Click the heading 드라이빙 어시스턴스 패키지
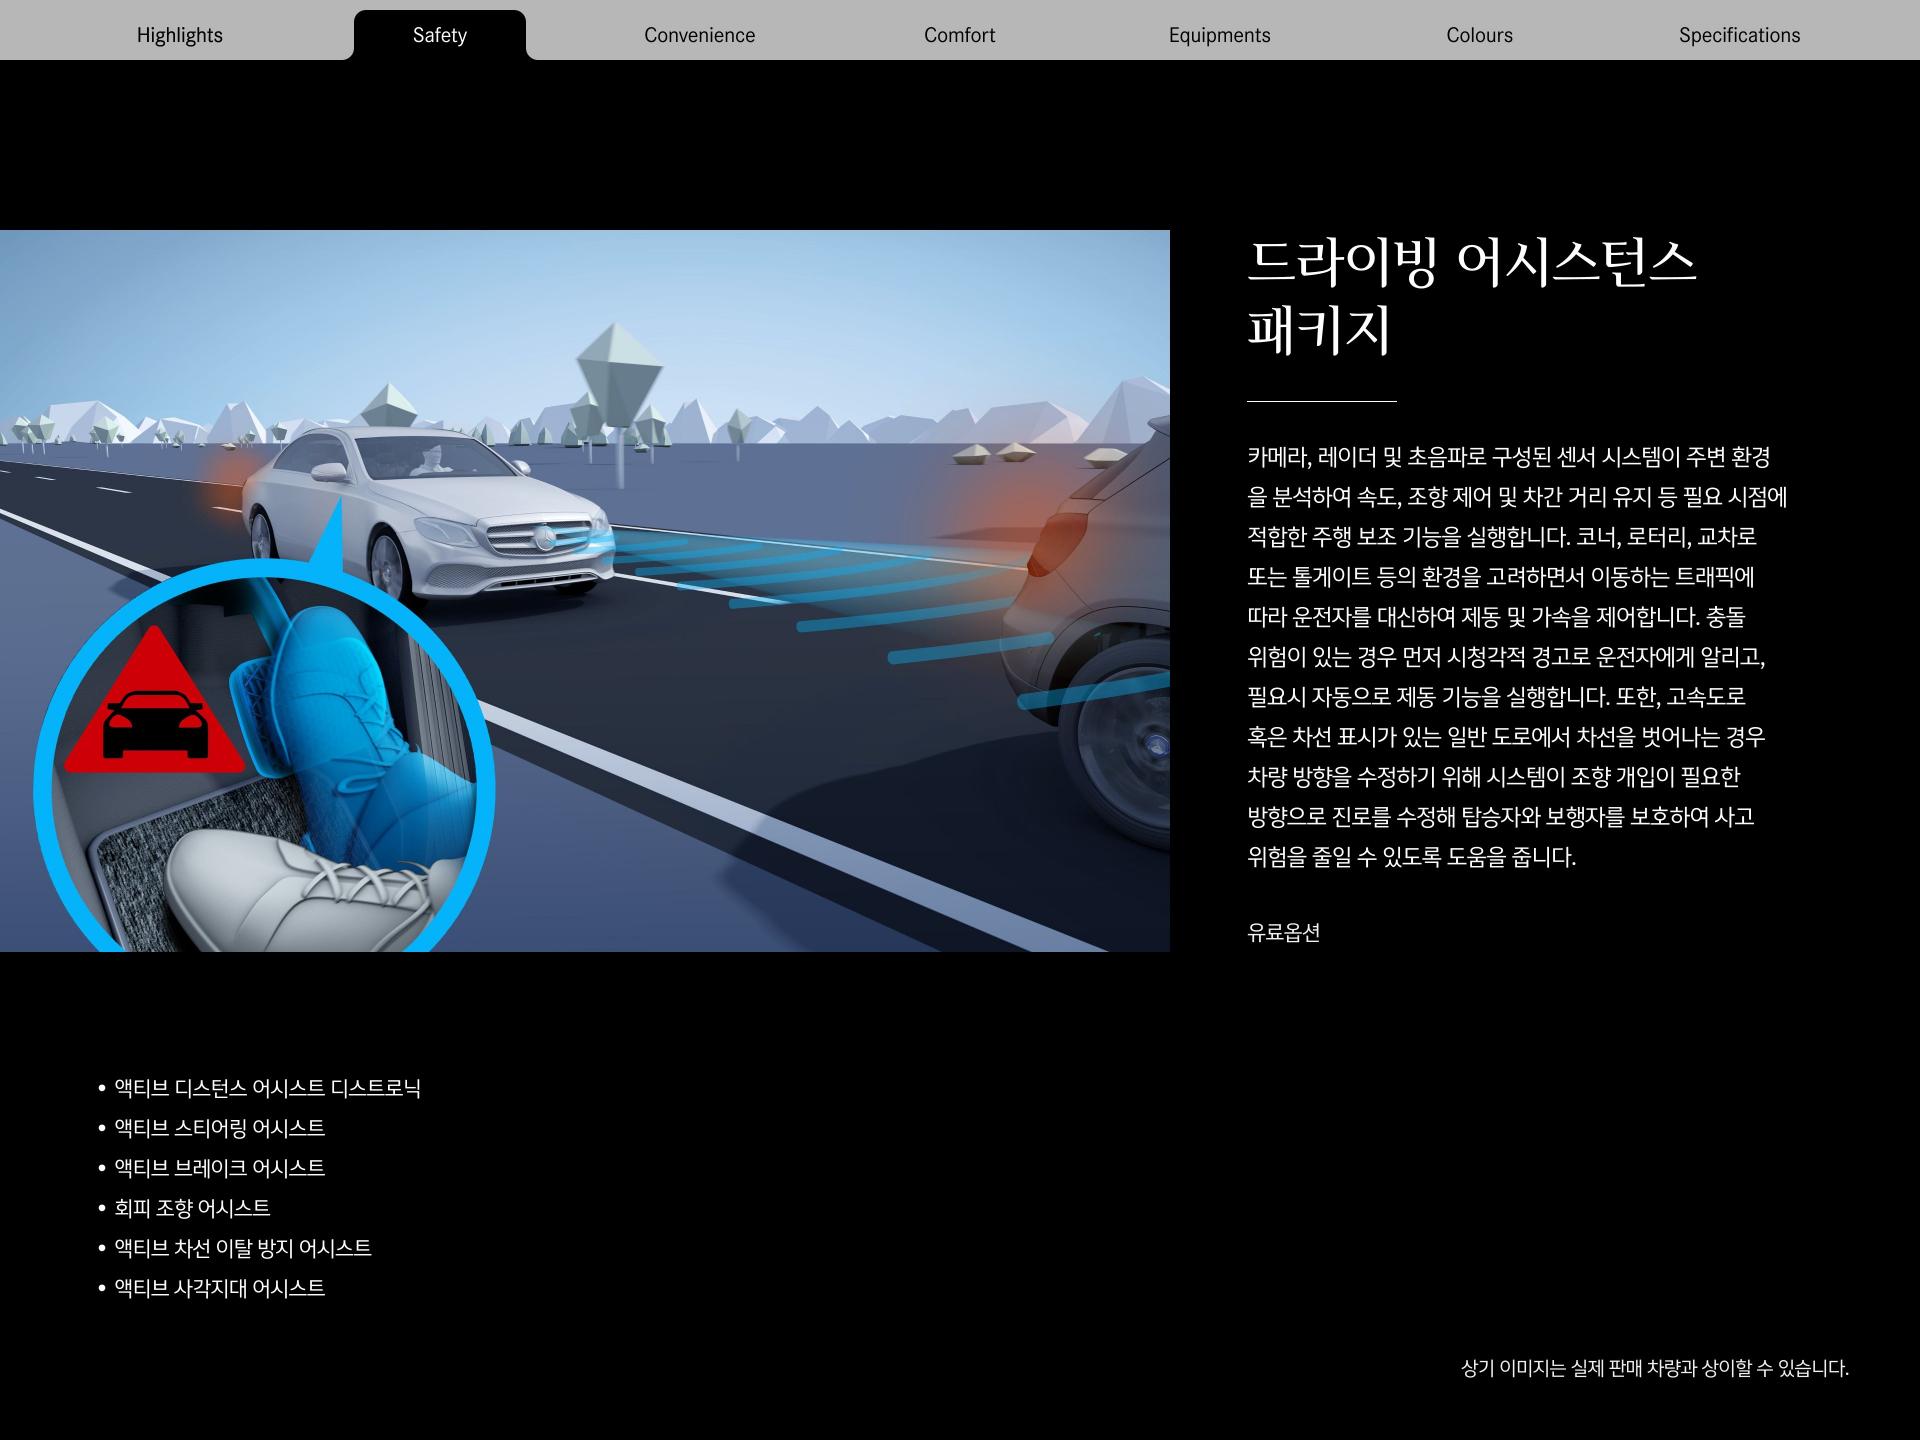1920x1440 pixels. 1472,296
